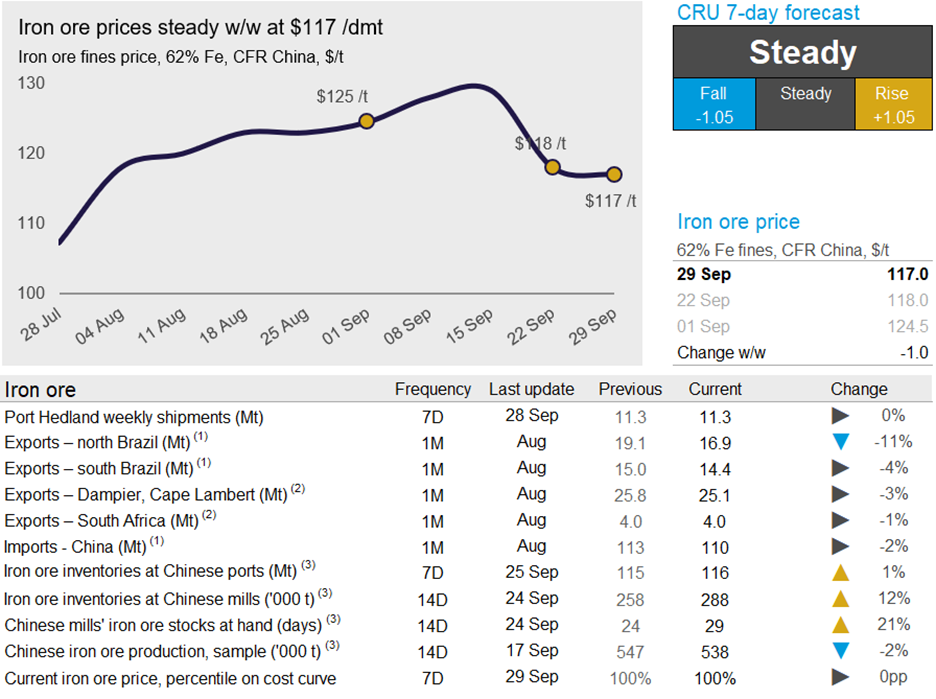Click the Frequency column header
The width and height of the screenshot is (936, 699).
pos(432,389)
